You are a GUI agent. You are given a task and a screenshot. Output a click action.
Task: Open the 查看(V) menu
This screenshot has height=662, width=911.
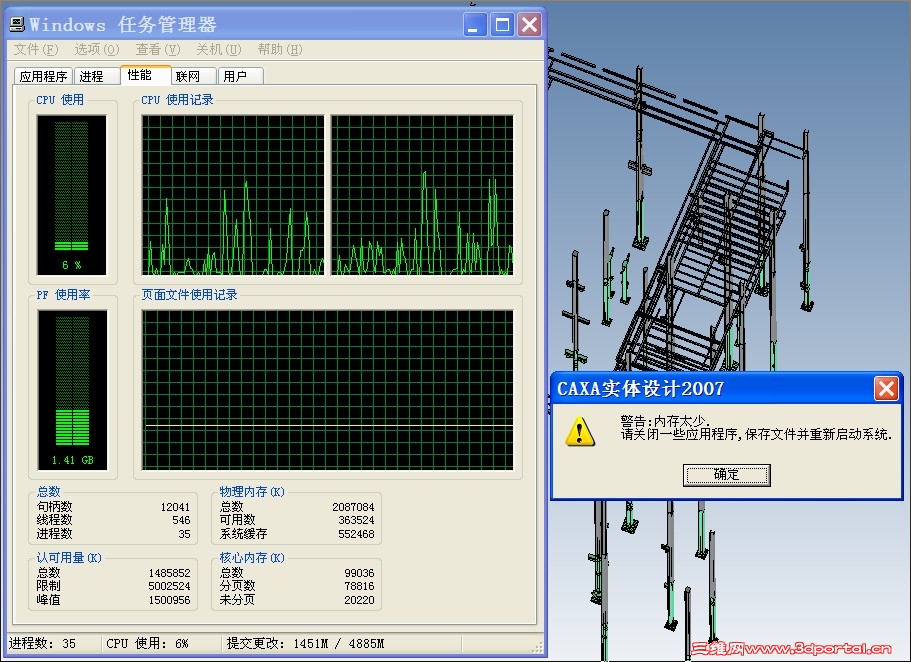click(x=157, y=49)
